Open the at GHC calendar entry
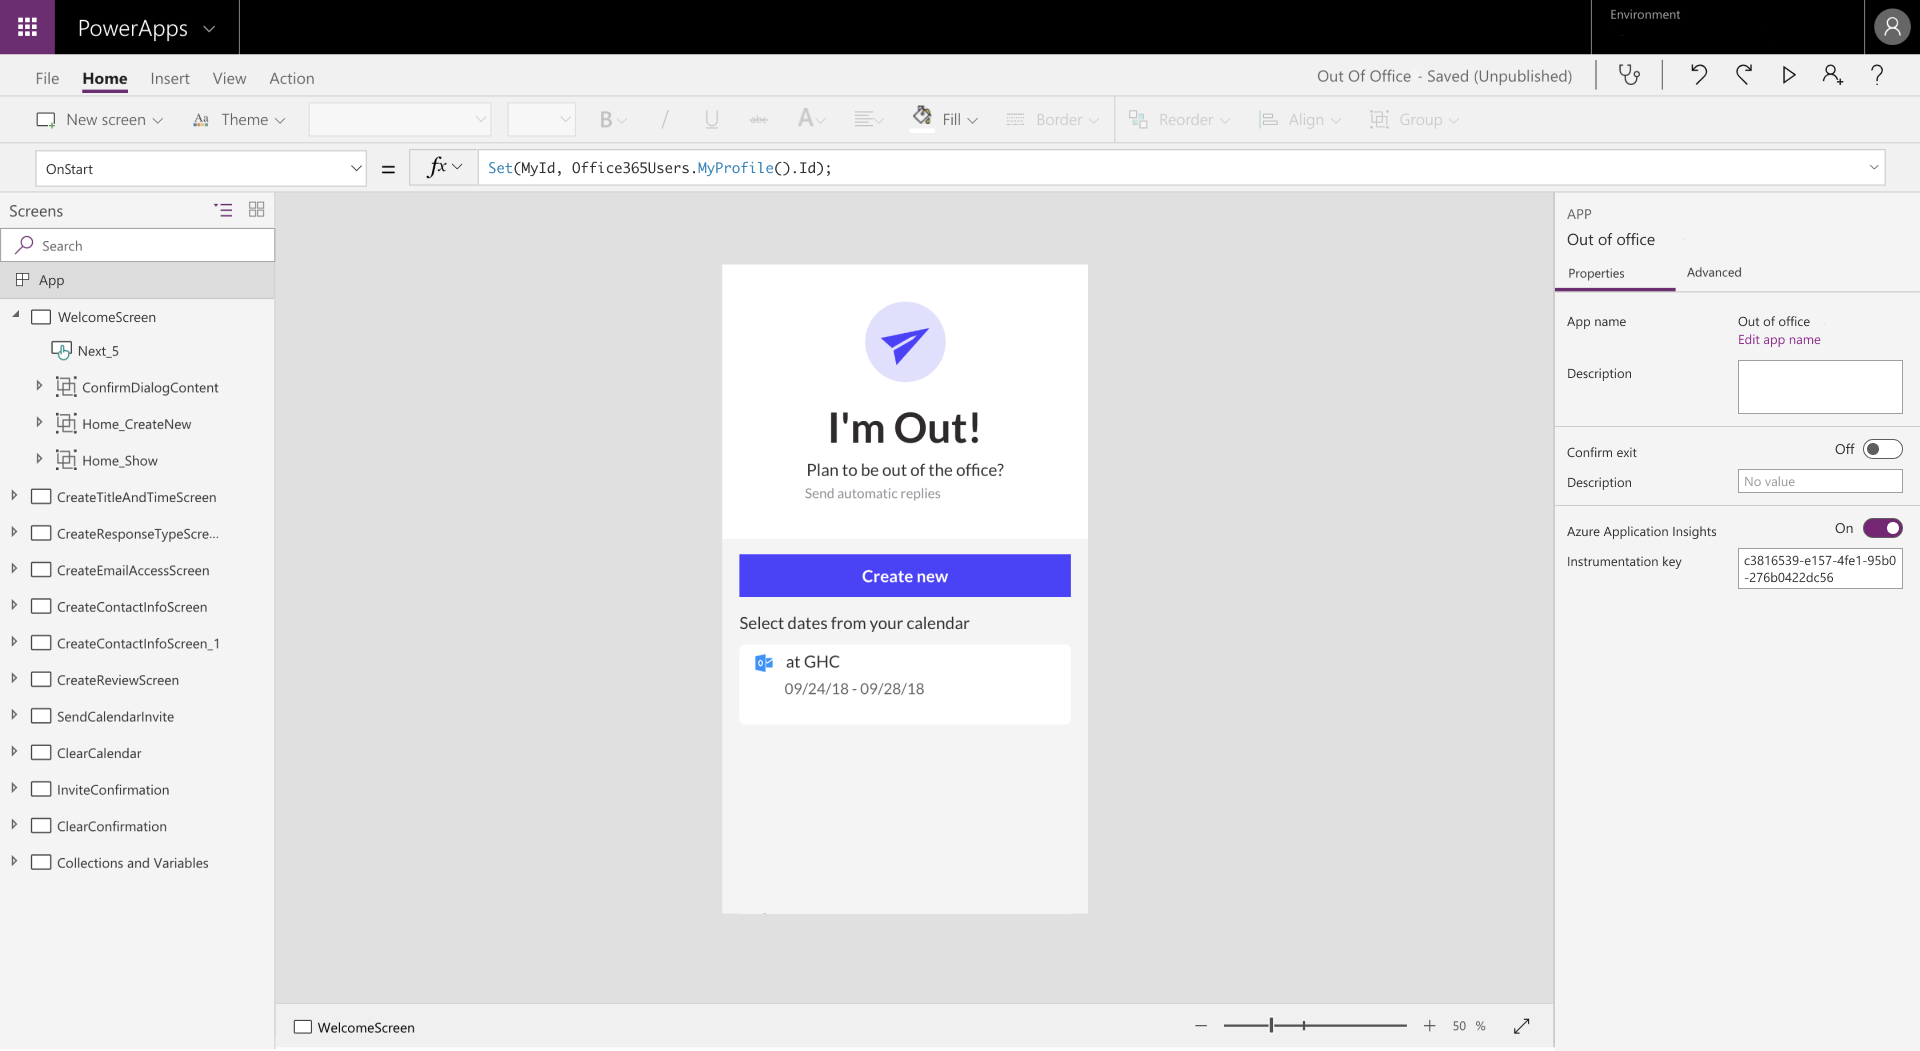Viewport: 1920px width, 1051px height. 905,684
